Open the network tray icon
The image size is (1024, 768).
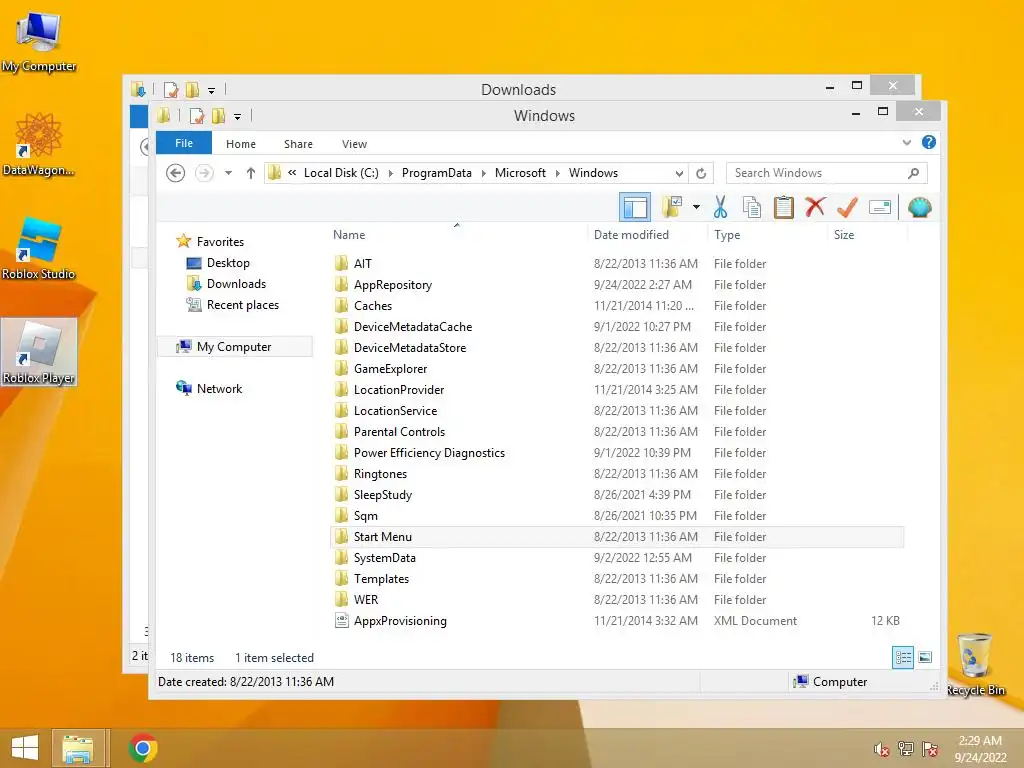pyautogui.click(x=905, y=748)
